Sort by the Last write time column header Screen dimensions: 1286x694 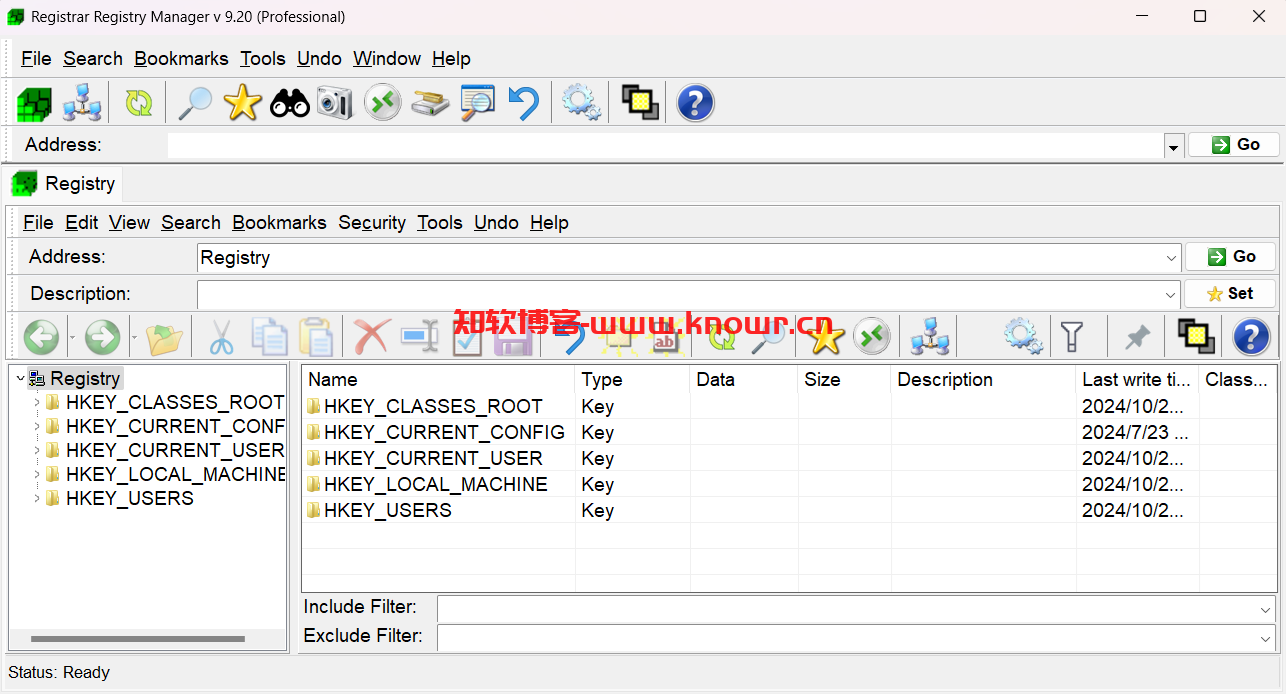coord(1137,380)
